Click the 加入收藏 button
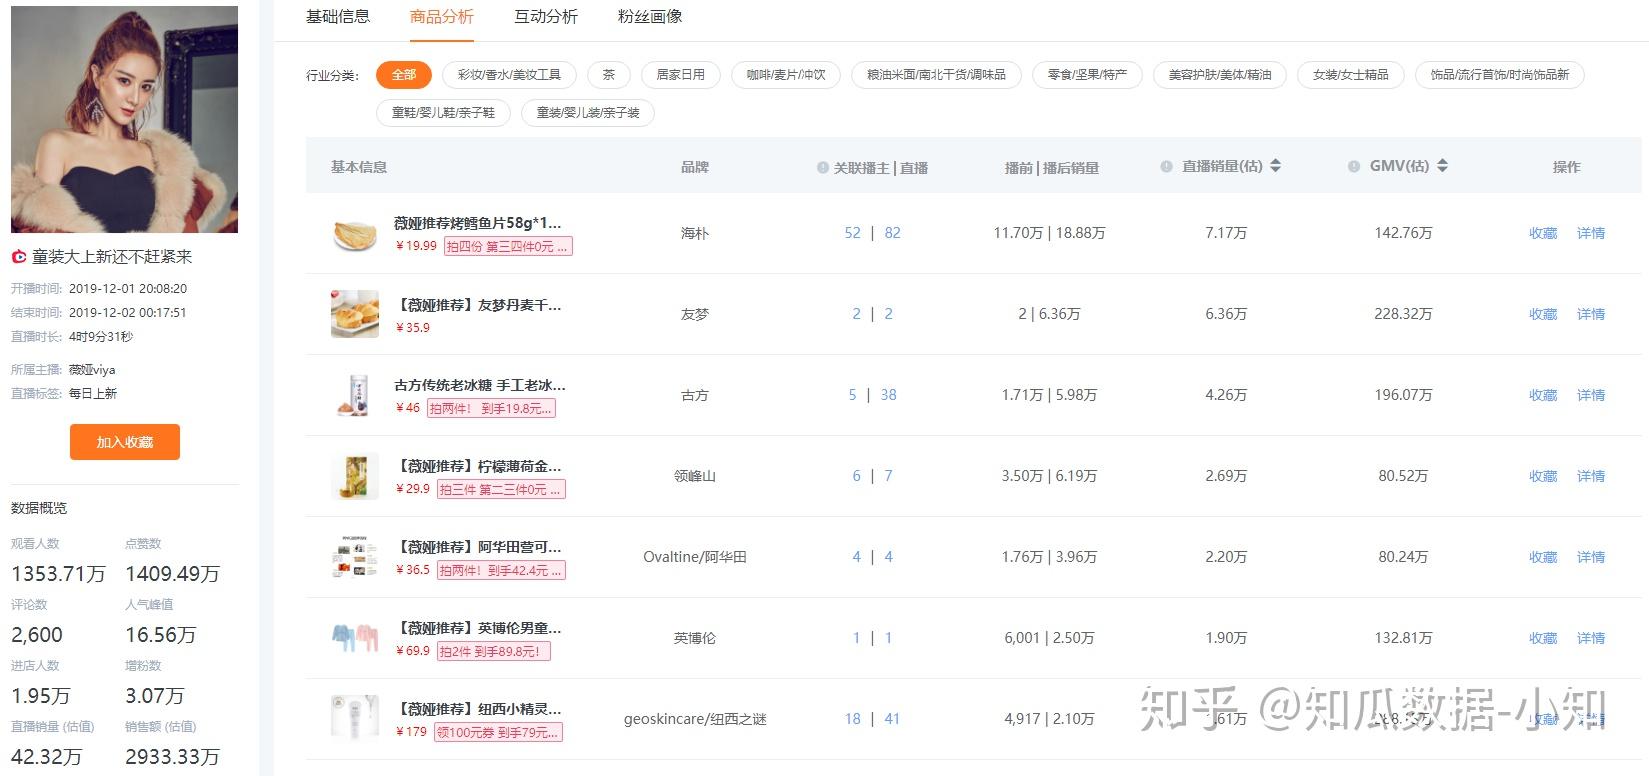 click(125, 442)
